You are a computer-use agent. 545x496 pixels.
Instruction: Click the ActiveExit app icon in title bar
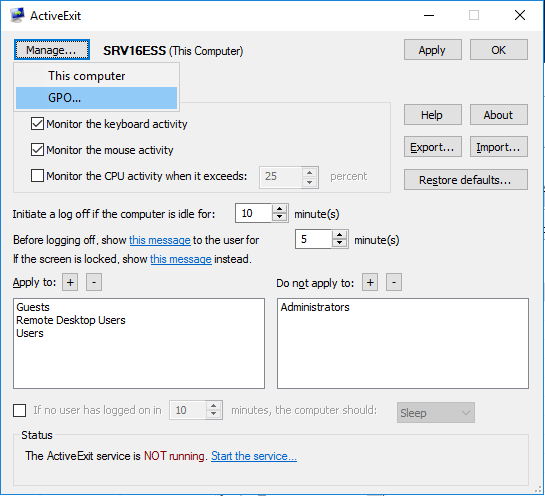click(x=17, y=15)
